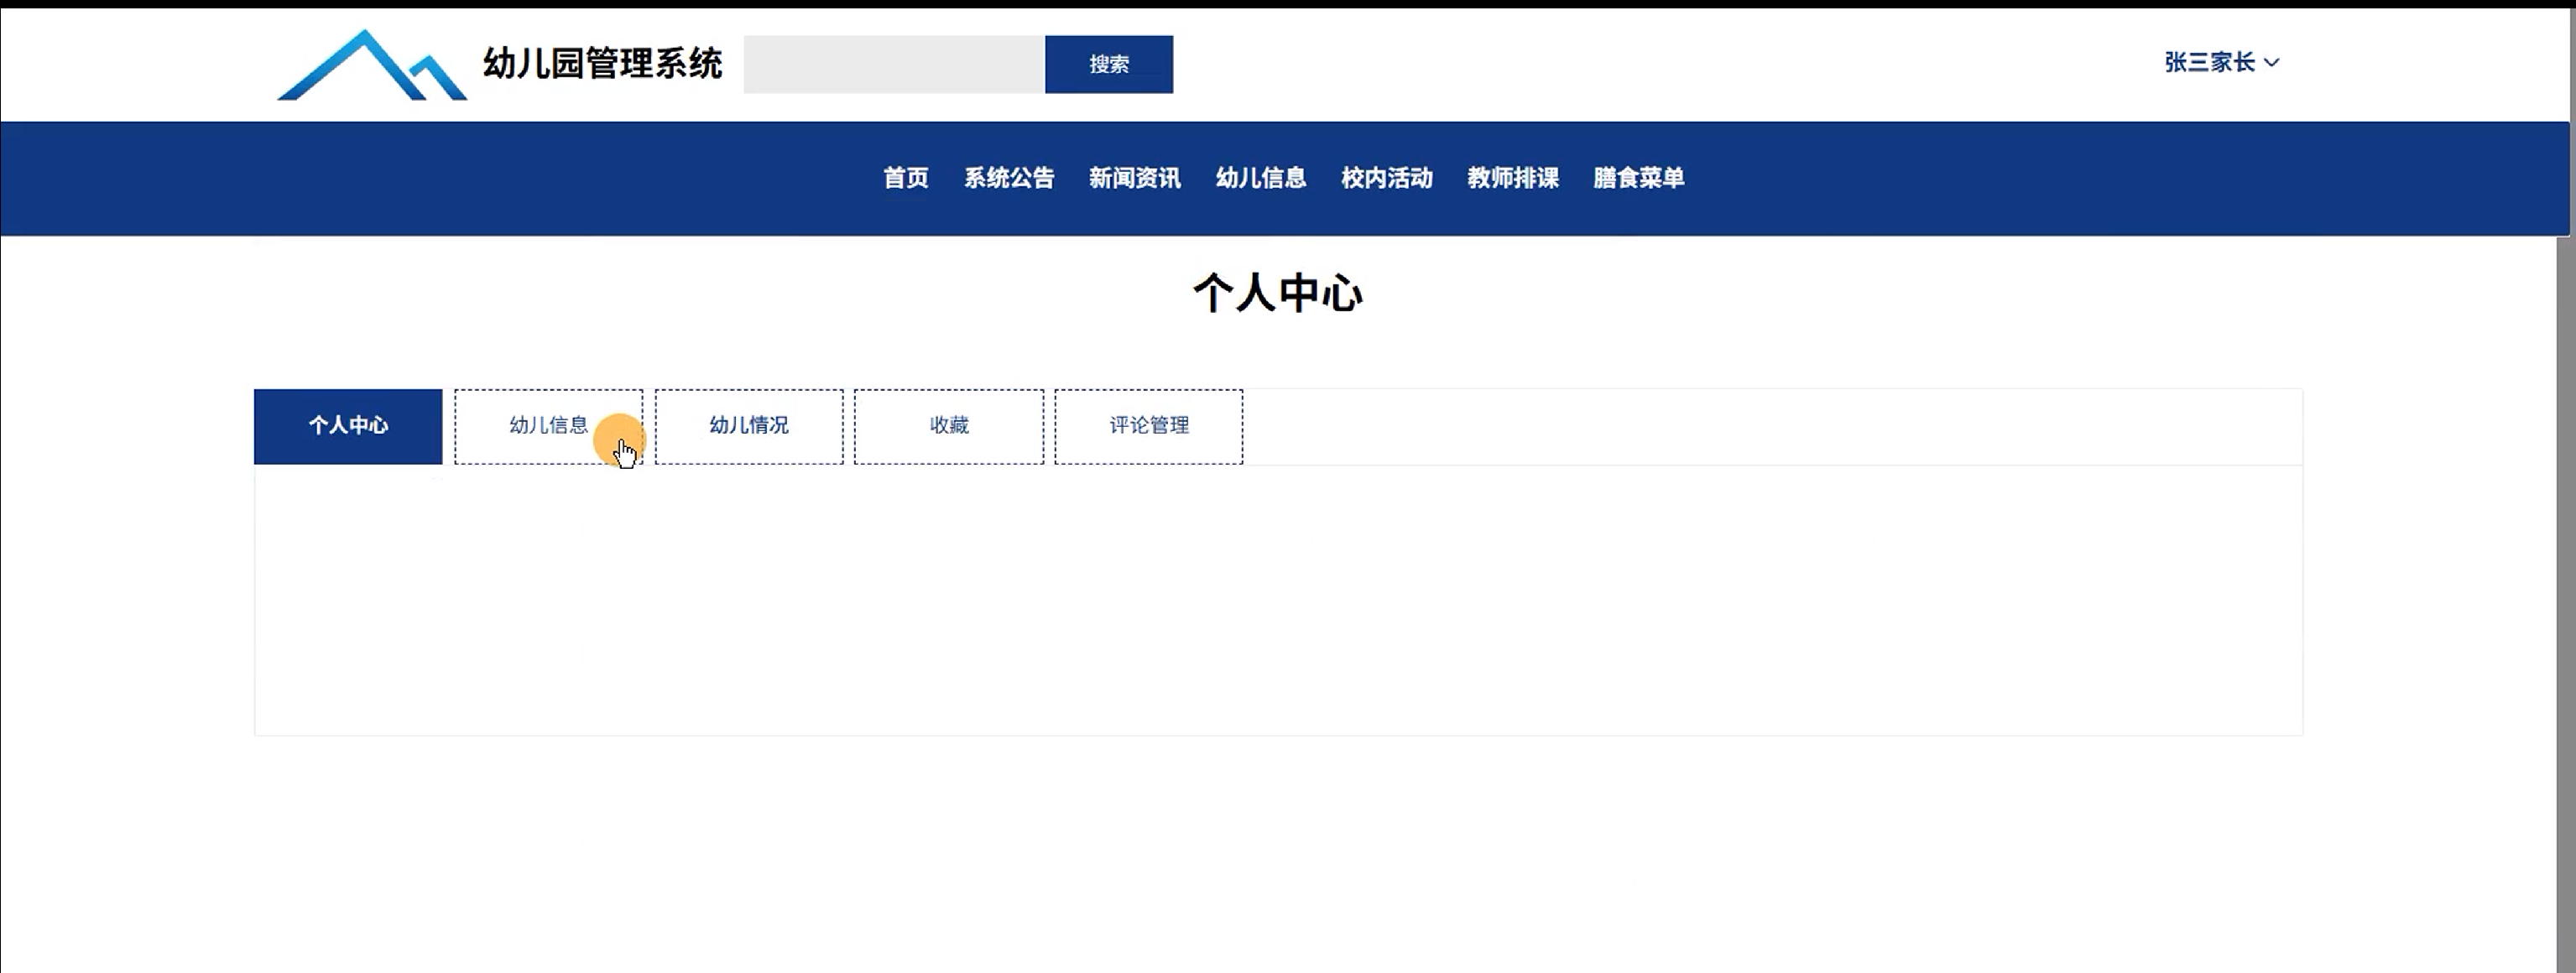2576x973 pixels.
Task: Open 膳食菜单 navigation item
Action: coord(1638,178)
